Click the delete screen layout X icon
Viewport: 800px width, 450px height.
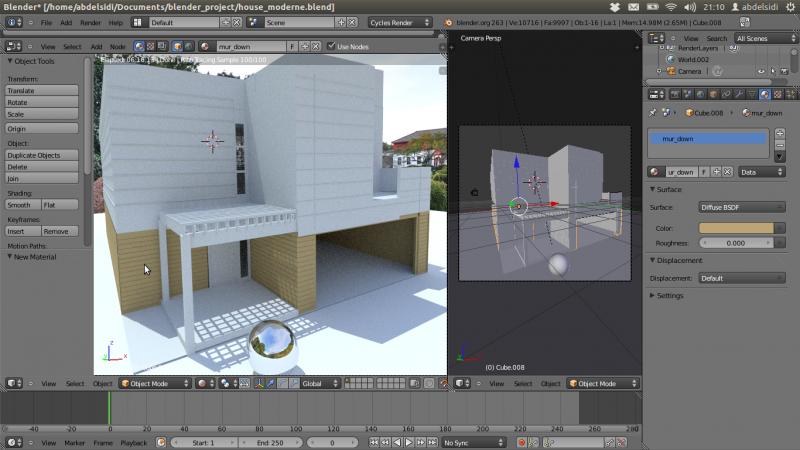click(x=237, y=22)
